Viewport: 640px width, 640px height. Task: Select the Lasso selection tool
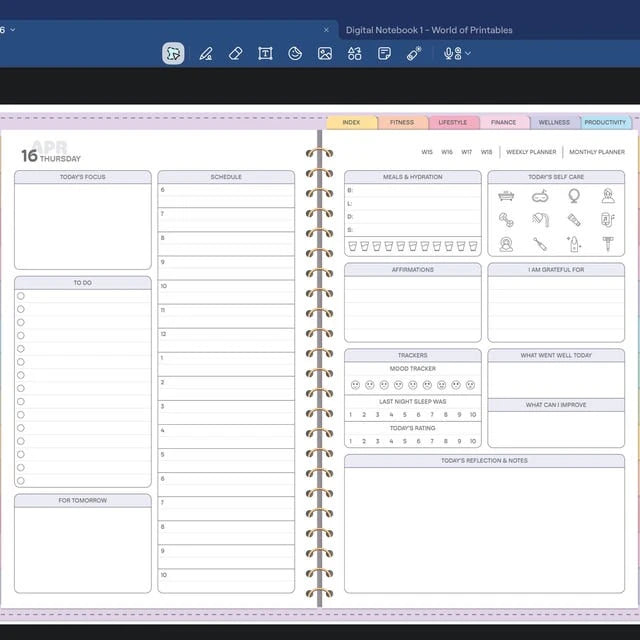point(173,53)
